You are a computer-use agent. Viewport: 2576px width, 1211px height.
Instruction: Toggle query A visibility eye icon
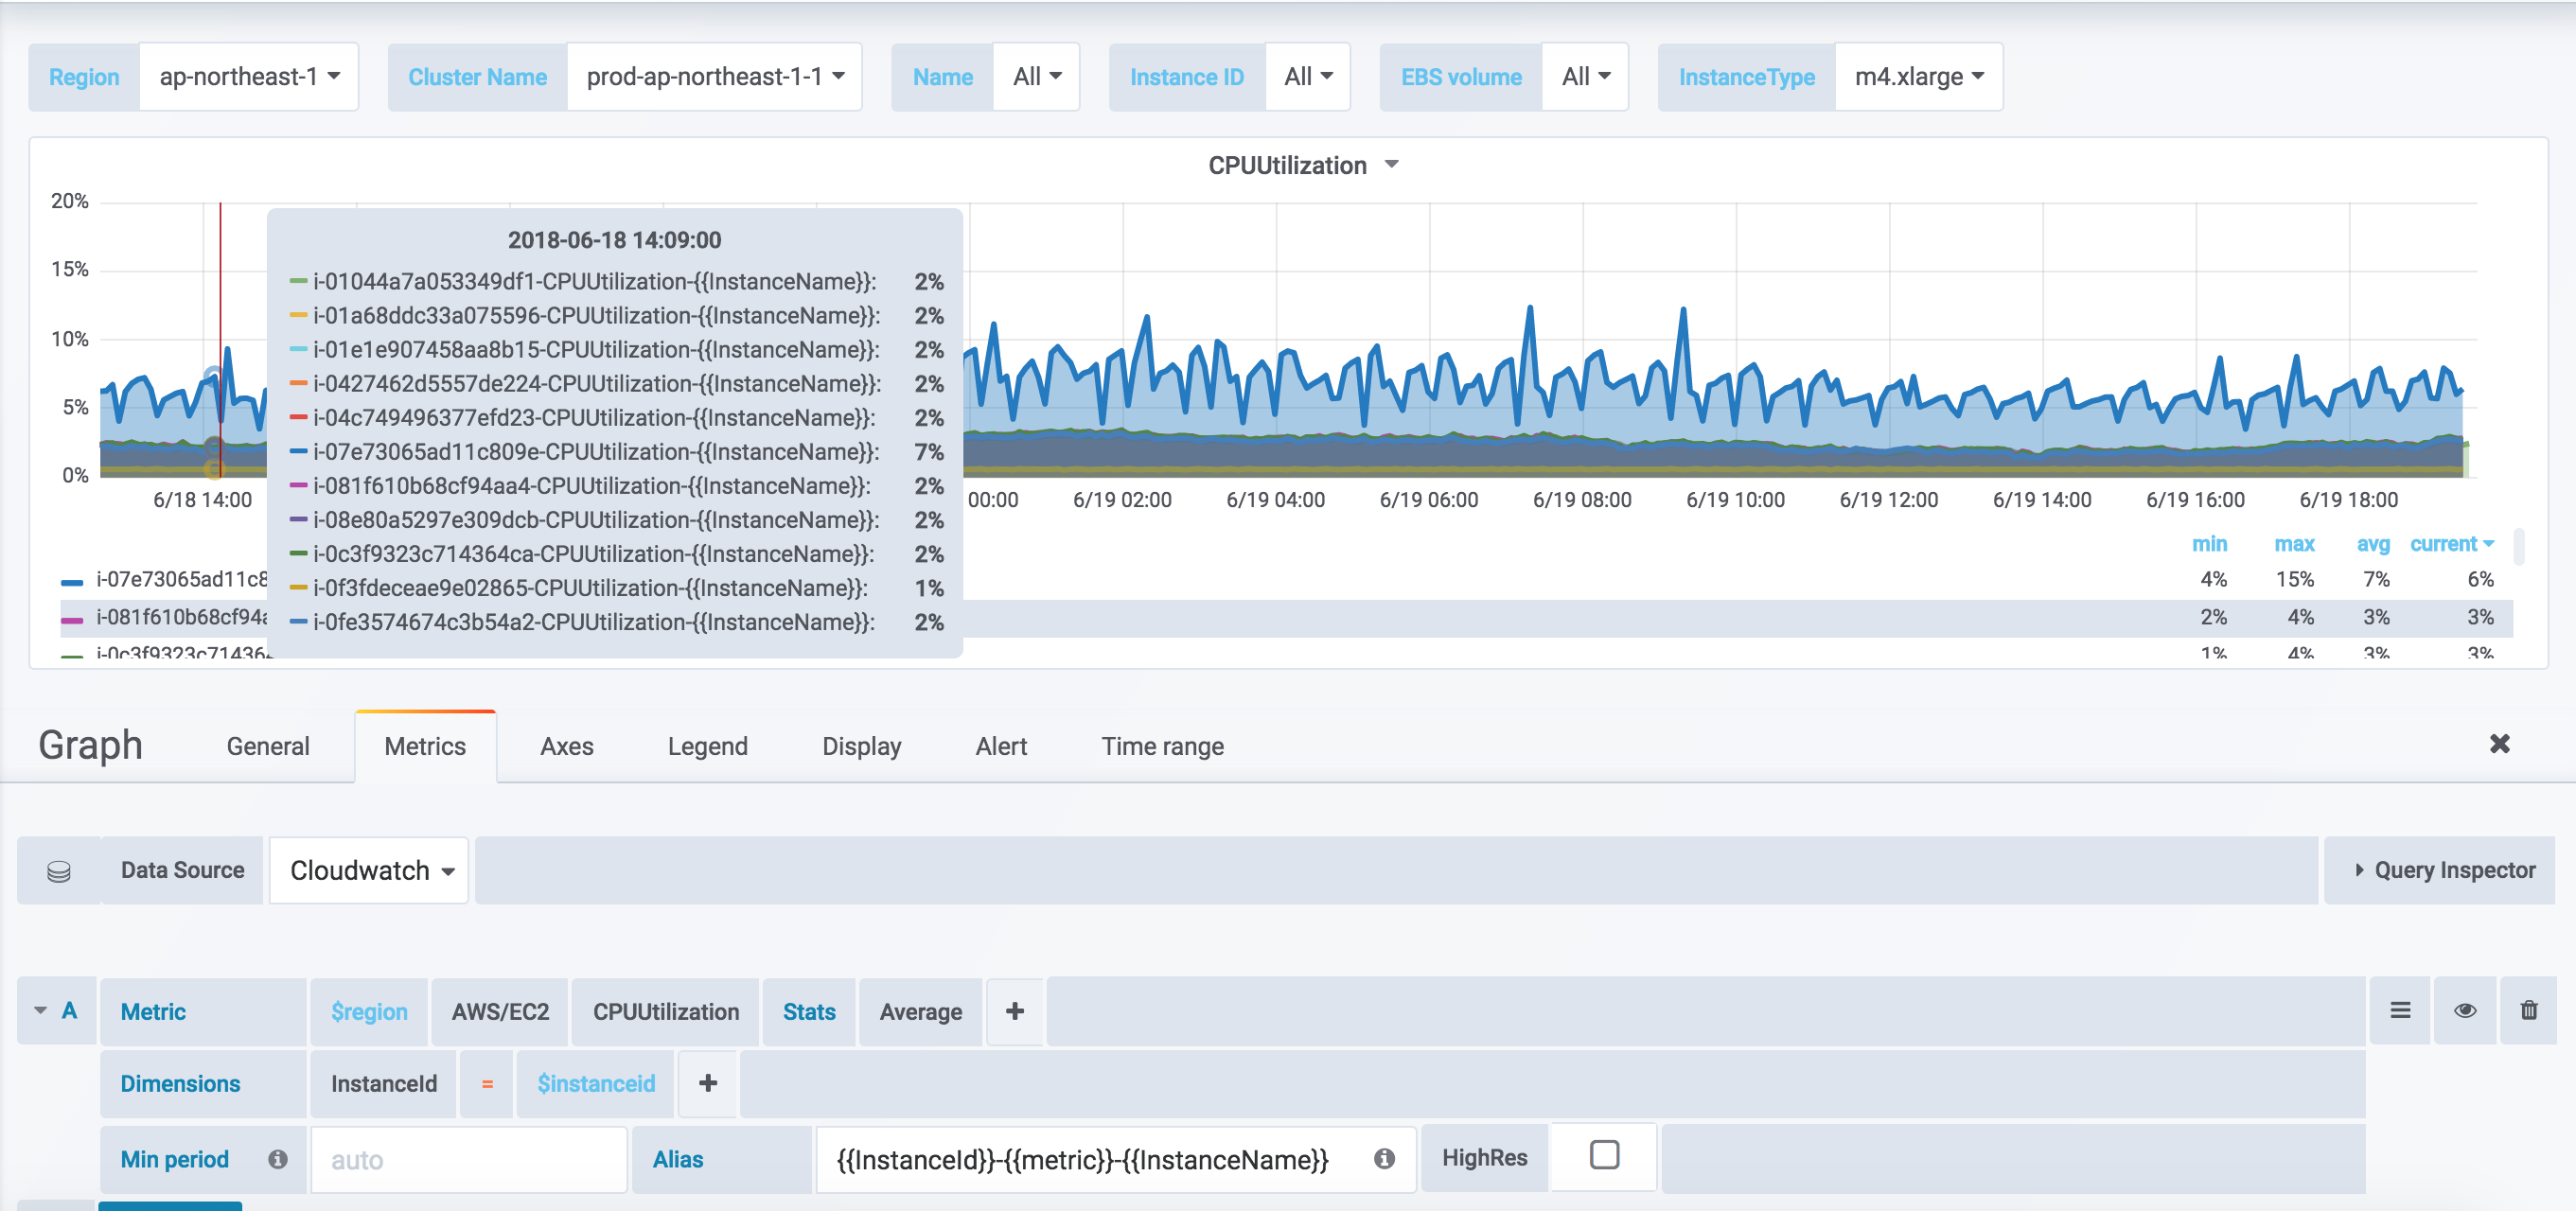(2464, 1010)
